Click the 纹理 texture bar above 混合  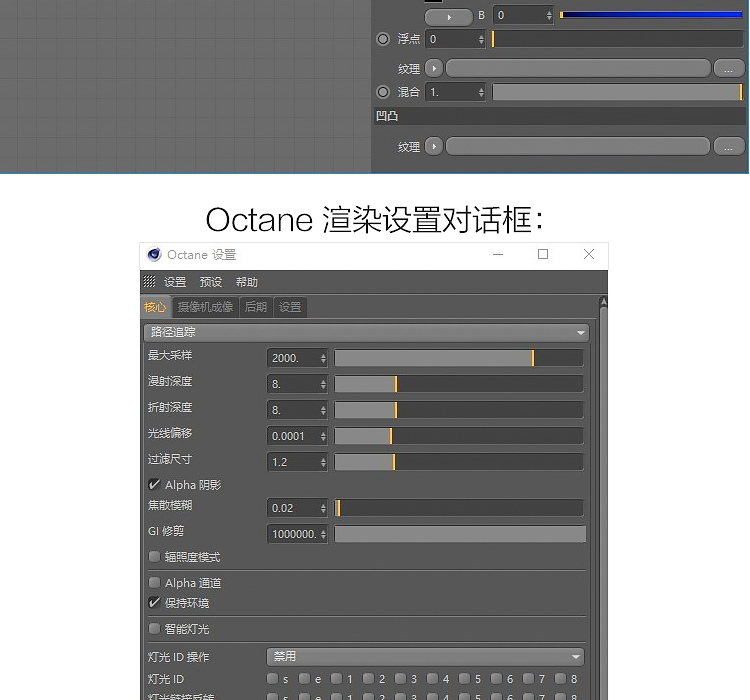[578, 68]
